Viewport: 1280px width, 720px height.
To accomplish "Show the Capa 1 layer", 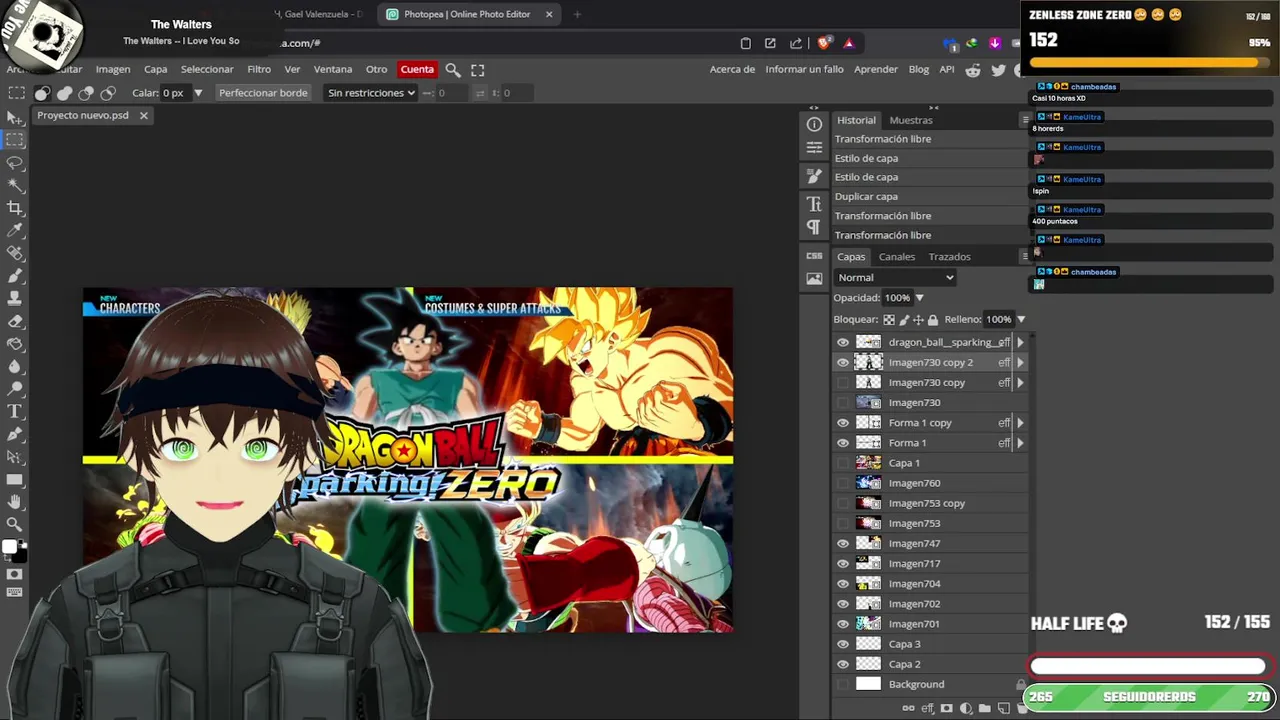I will point(843,463).
